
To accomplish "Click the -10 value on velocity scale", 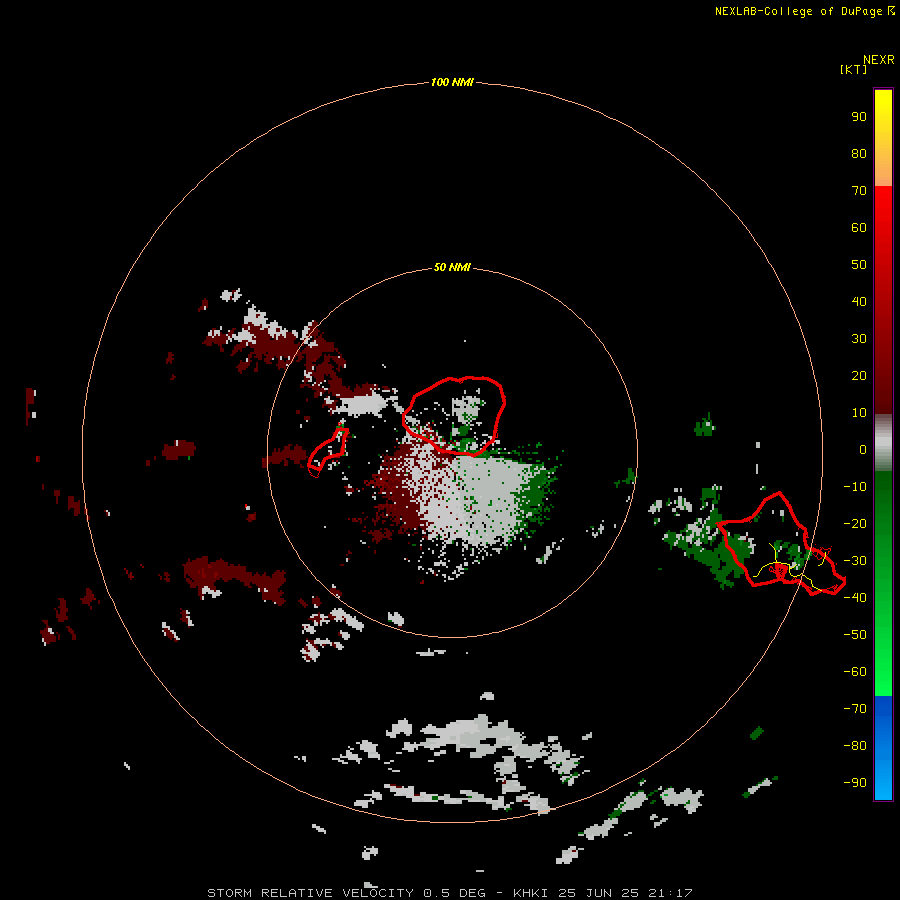I will point(855,487).
